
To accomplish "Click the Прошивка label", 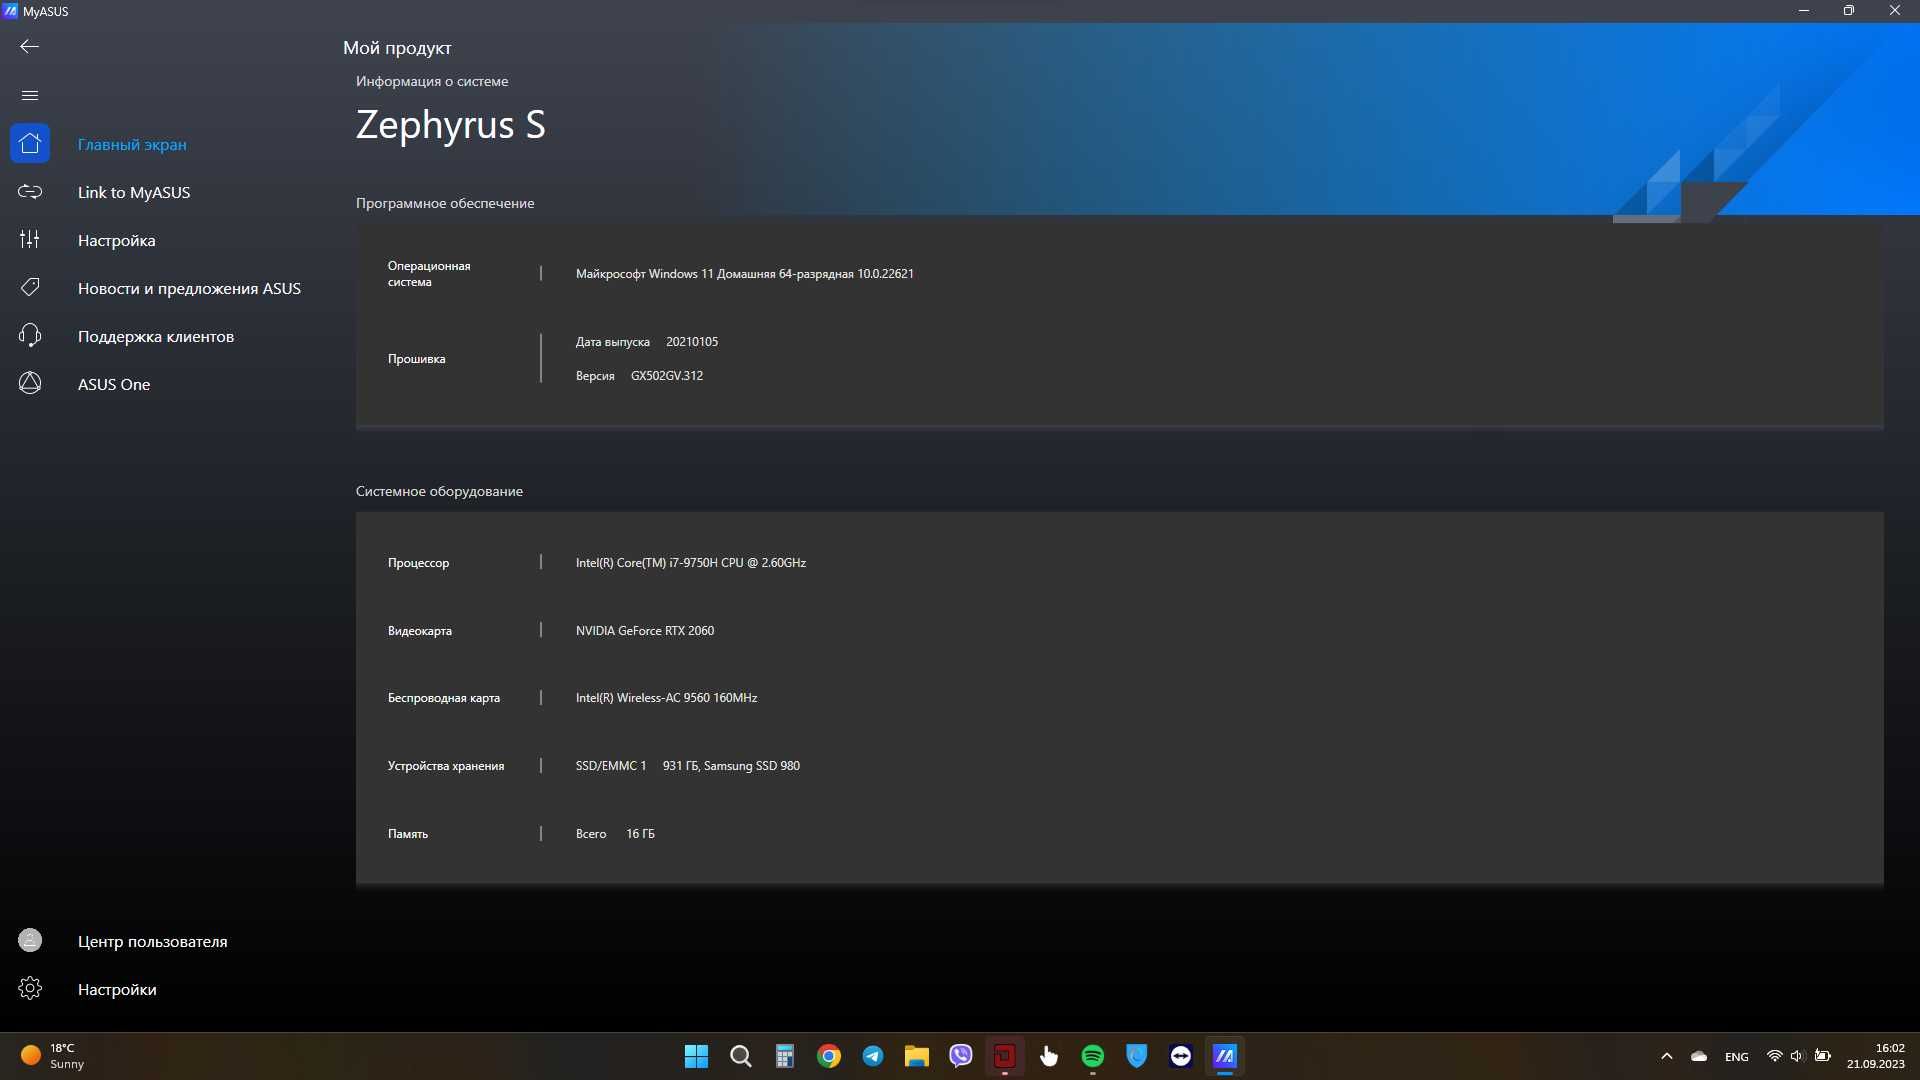I will (x=417, y=358).
